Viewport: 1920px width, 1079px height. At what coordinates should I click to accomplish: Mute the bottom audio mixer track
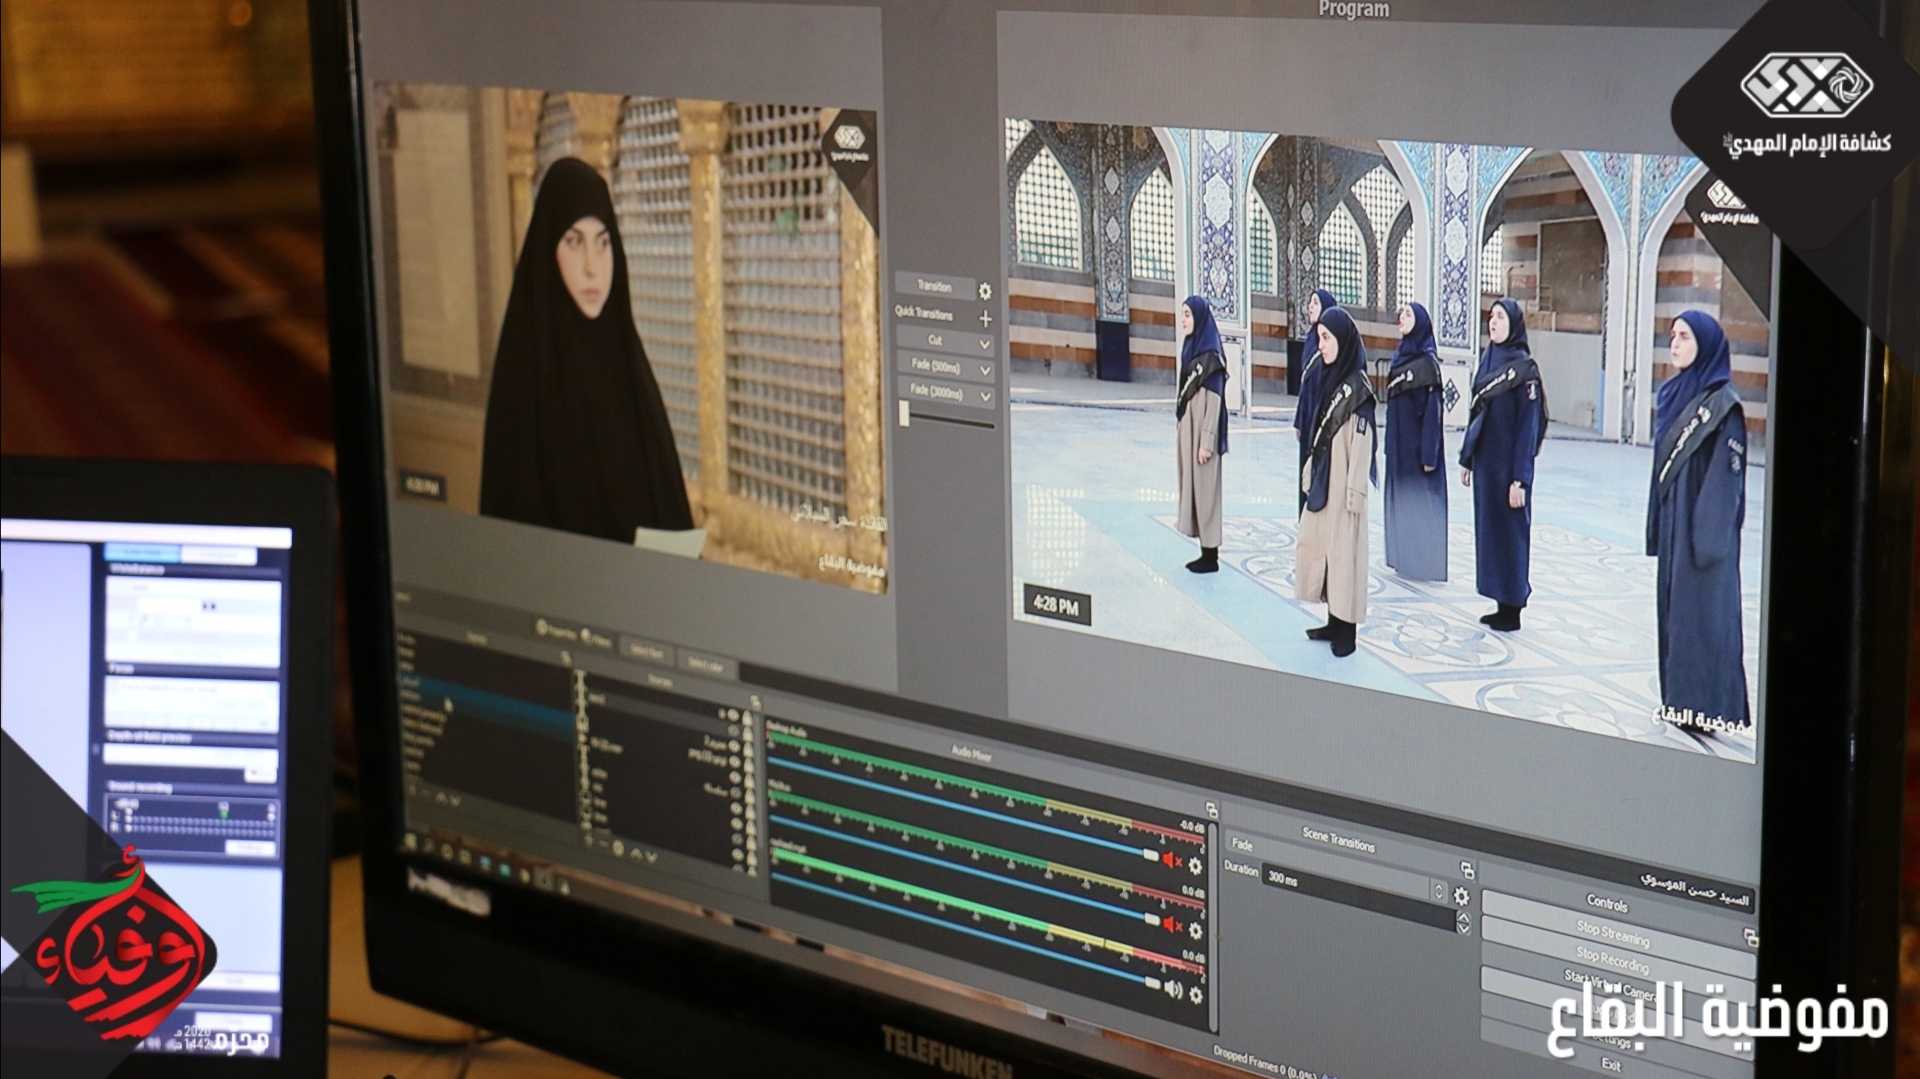click(x=1173, y=990)
